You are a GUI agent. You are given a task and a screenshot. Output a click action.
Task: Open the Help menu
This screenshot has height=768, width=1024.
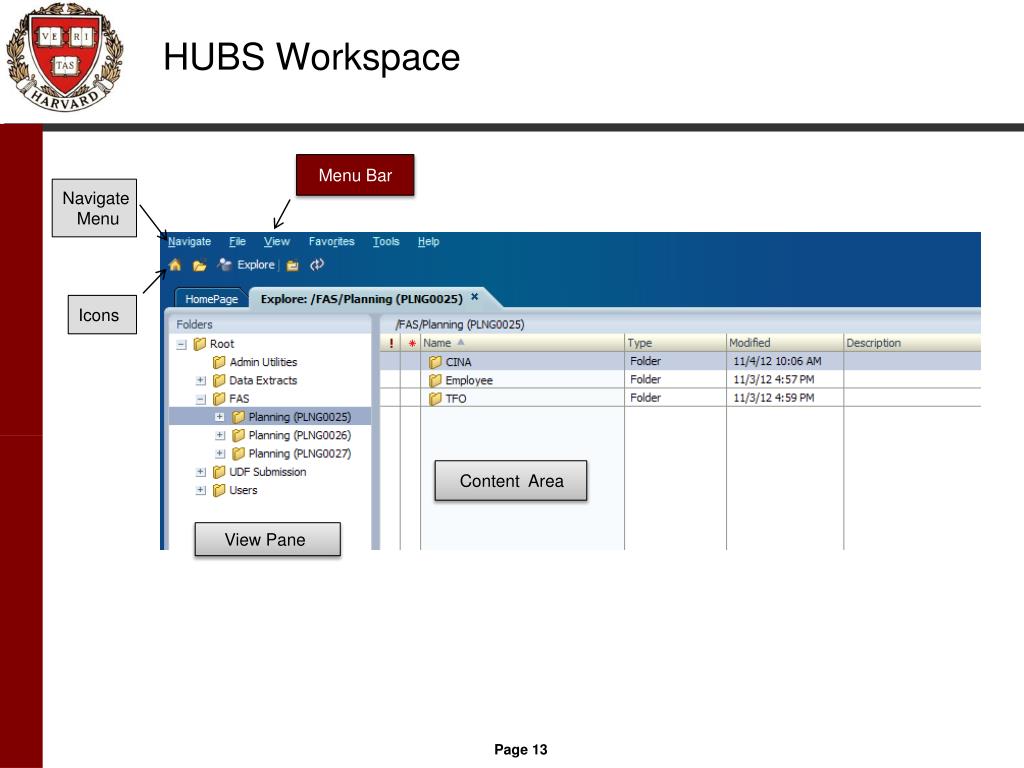428,242
